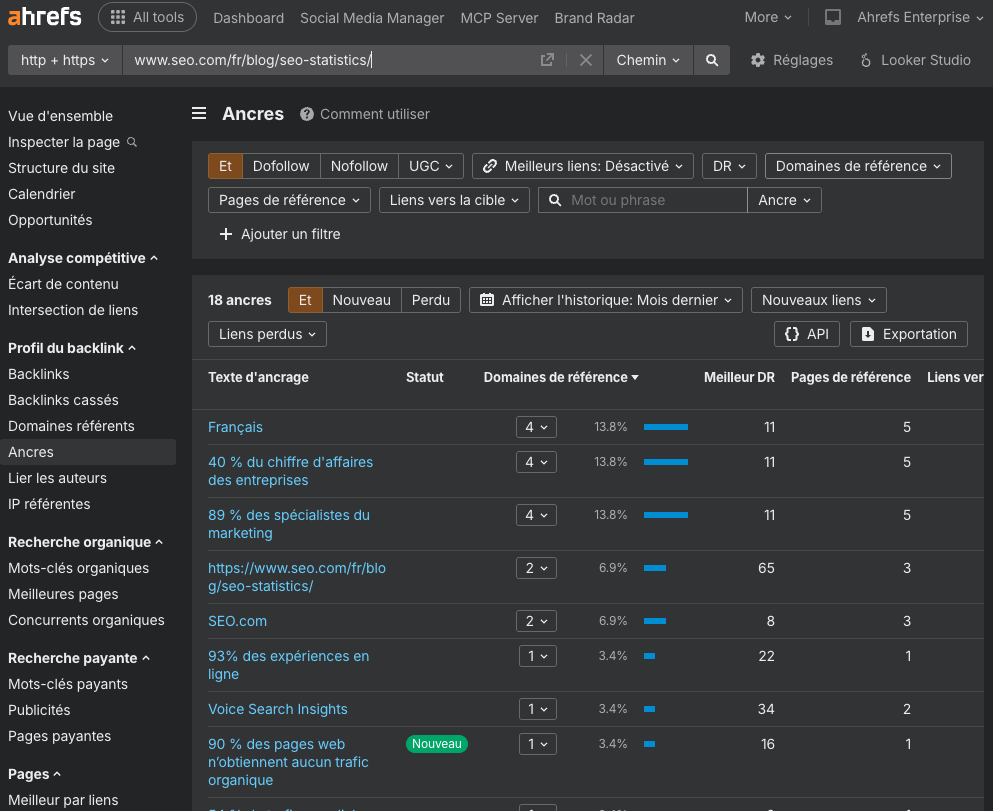Open Réglages gear settings
The image size is (993, 811).
coord(791,60)
